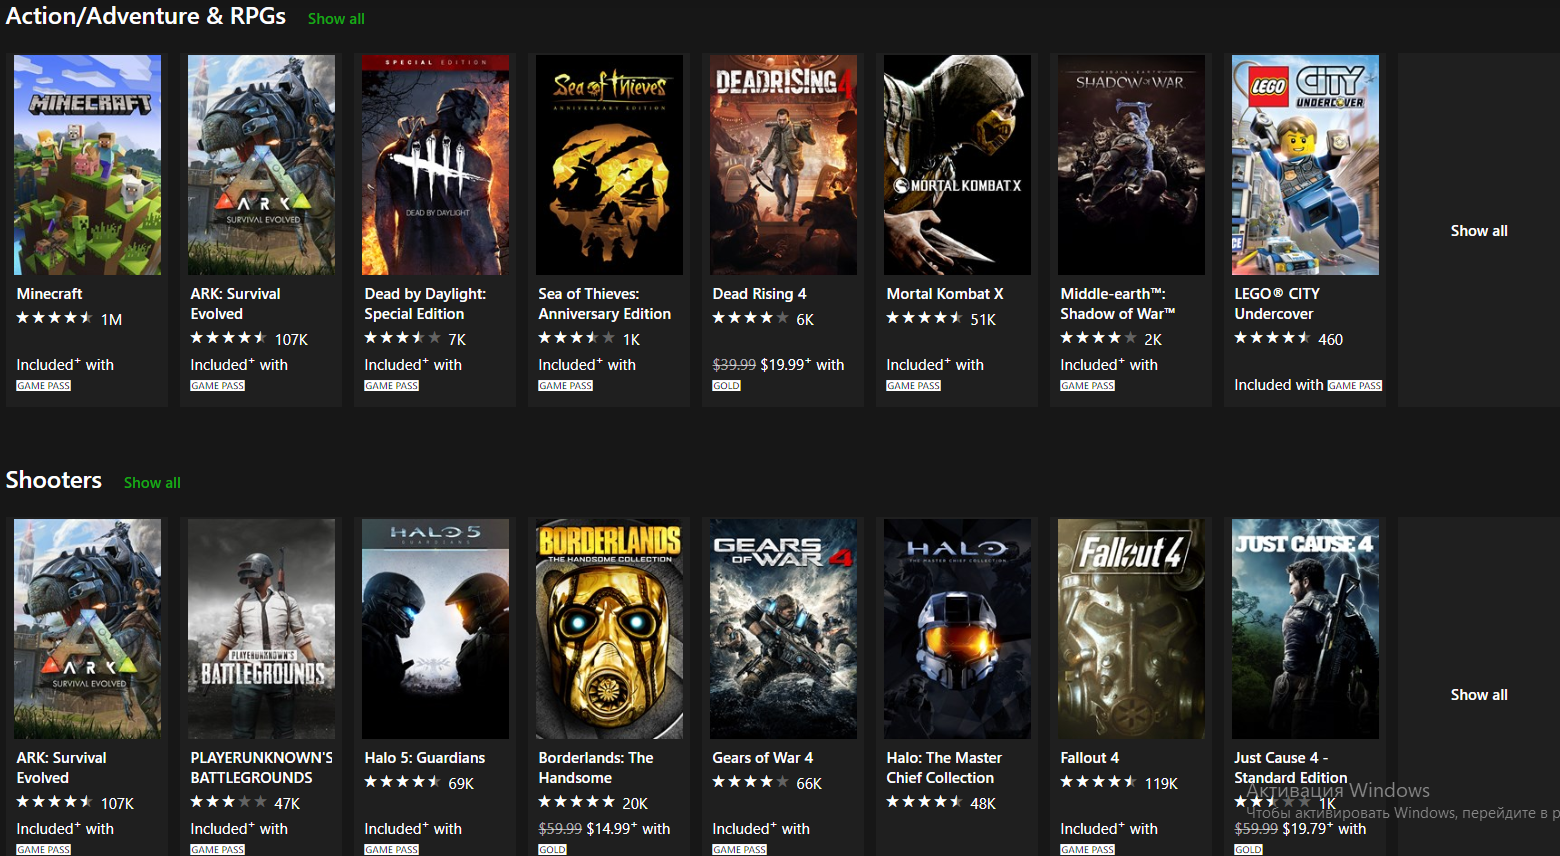Open the Dead by Daylight cover art
Viewport: 1560px width, 856px height.
pyautogui.click(x=435, y=165)
